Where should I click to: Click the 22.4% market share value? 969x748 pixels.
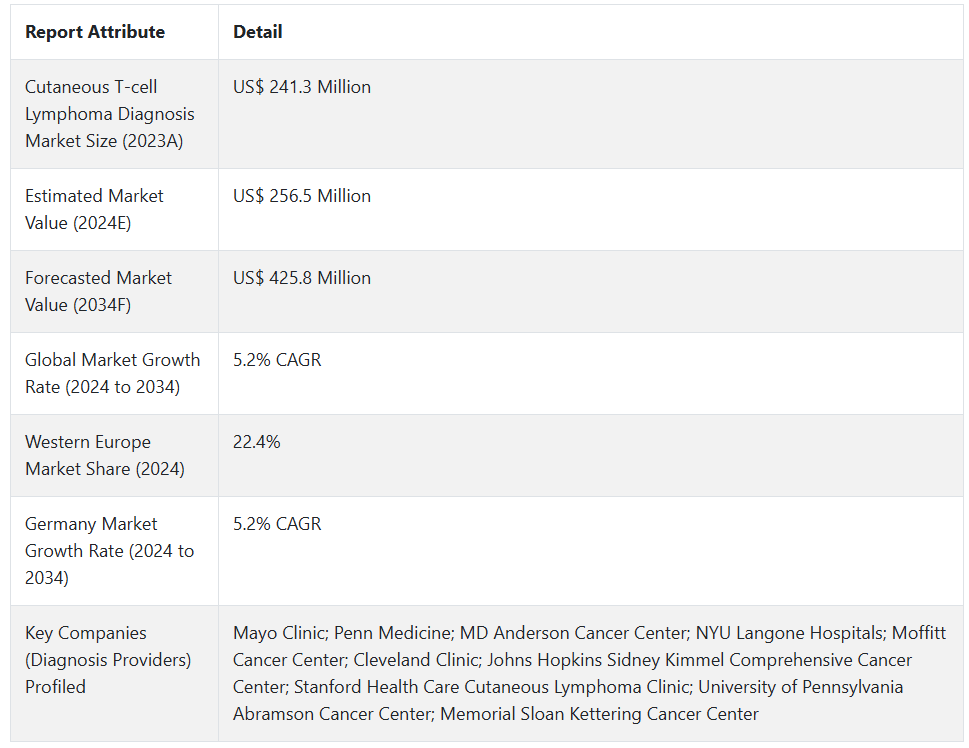257,442
